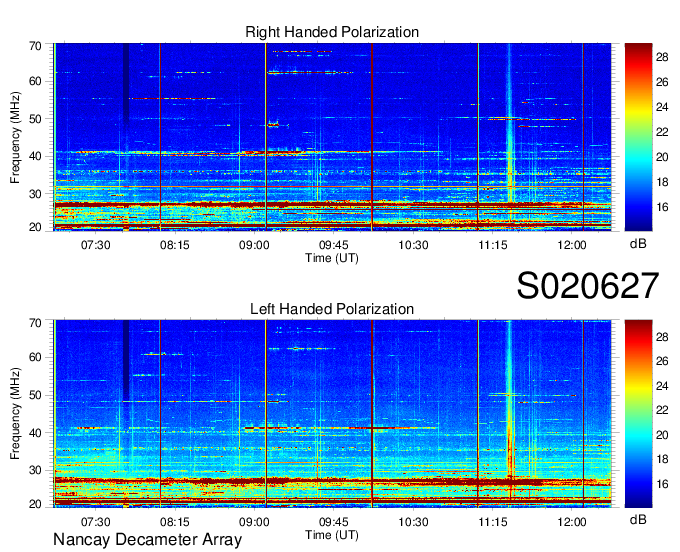Image resolution: width=680 pixels, height=552 pixels.
Task: Click the 11:15 time tick of left-handed plot
Action: click(493, 522)
